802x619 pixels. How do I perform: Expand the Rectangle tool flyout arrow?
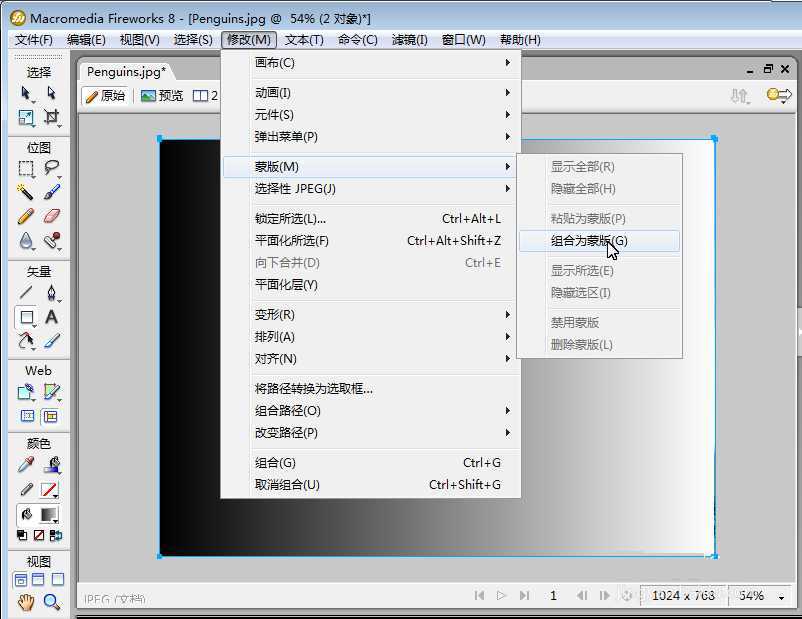pyautogui.click(x=35, y=324)
